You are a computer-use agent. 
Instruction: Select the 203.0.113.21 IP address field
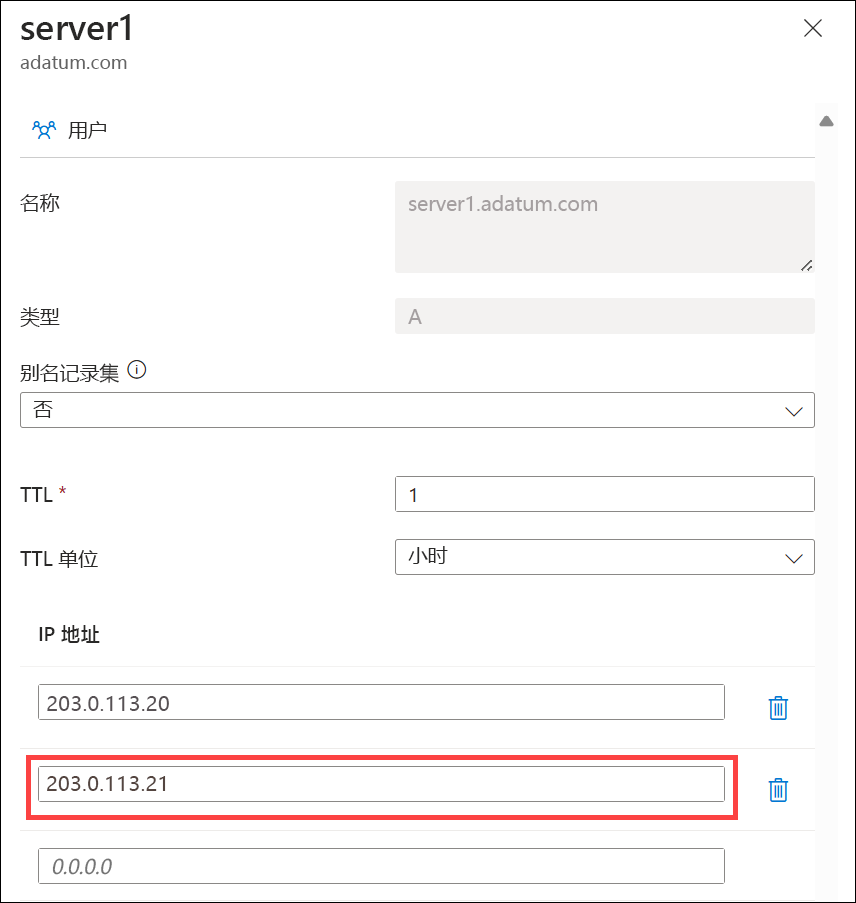coord(381,784)
